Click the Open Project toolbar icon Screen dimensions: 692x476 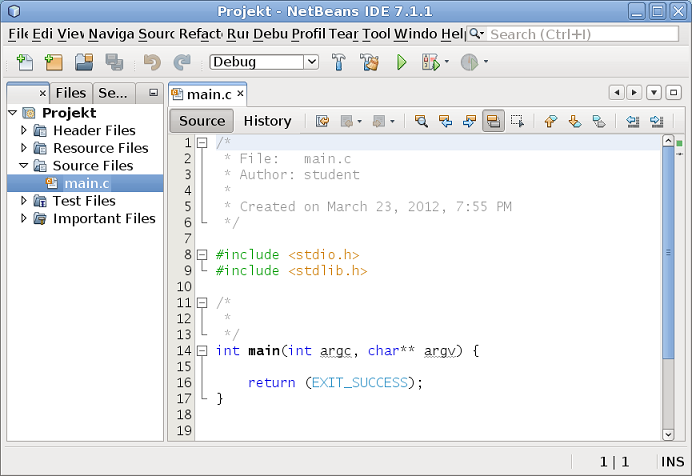[84, 62]
